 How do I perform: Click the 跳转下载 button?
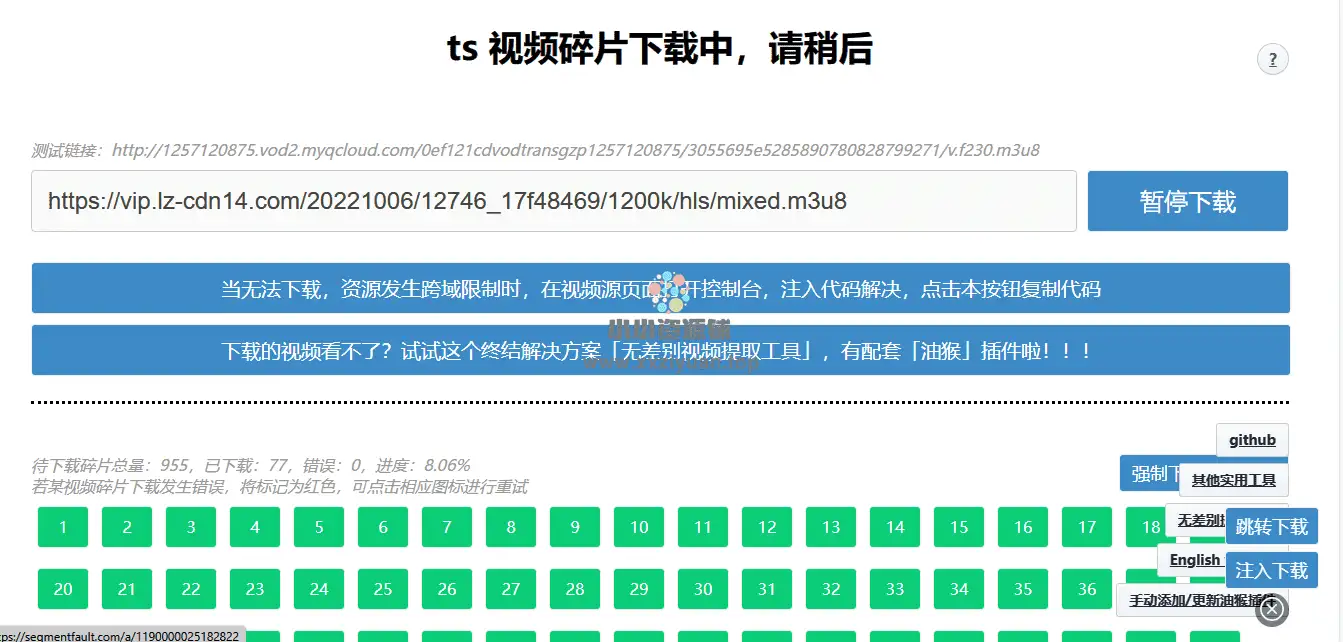click(1271, 527)
